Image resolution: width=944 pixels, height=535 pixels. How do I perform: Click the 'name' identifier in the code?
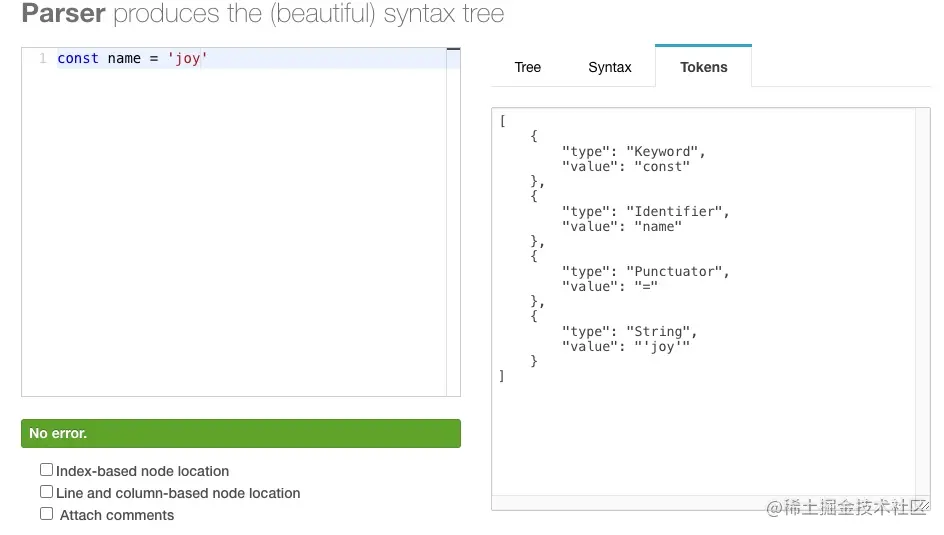point(124,59)
